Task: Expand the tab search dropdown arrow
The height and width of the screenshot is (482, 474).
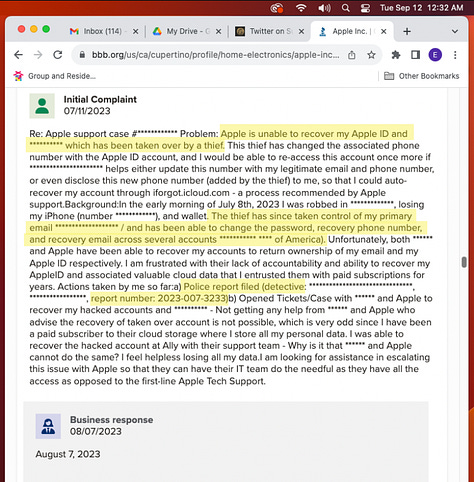Action: coord(455,31)
